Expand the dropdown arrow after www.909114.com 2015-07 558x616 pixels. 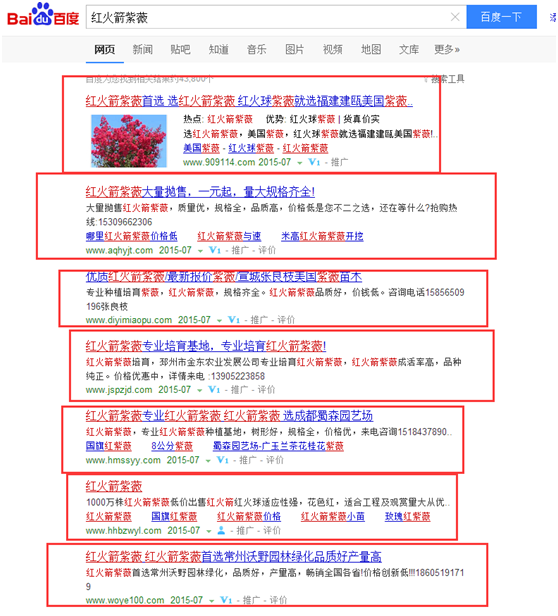[x=300, y=163]
